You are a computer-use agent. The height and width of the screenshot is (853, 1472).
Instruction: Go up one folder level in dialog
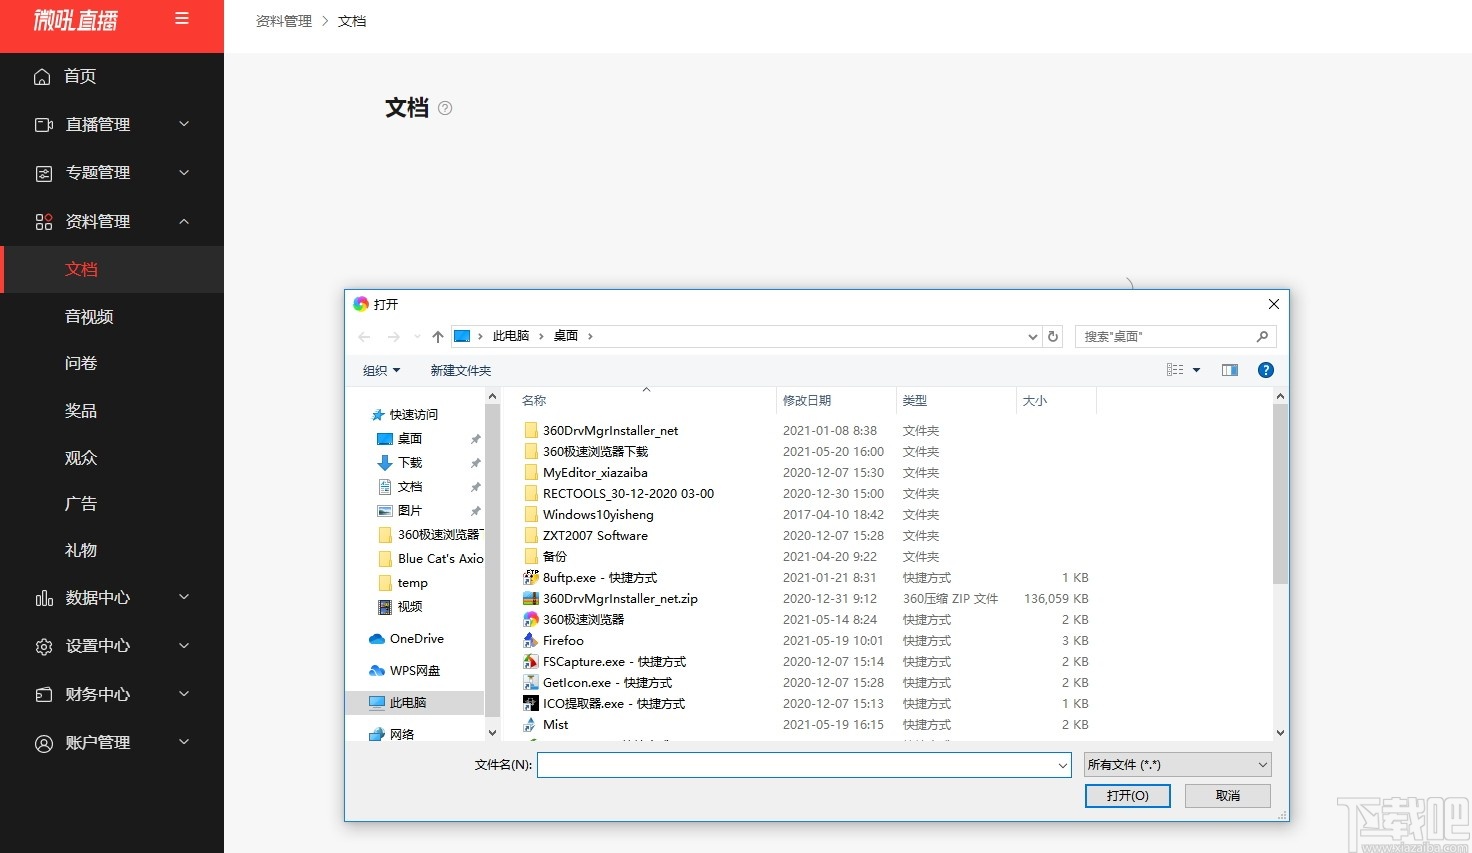coord(437,336)
